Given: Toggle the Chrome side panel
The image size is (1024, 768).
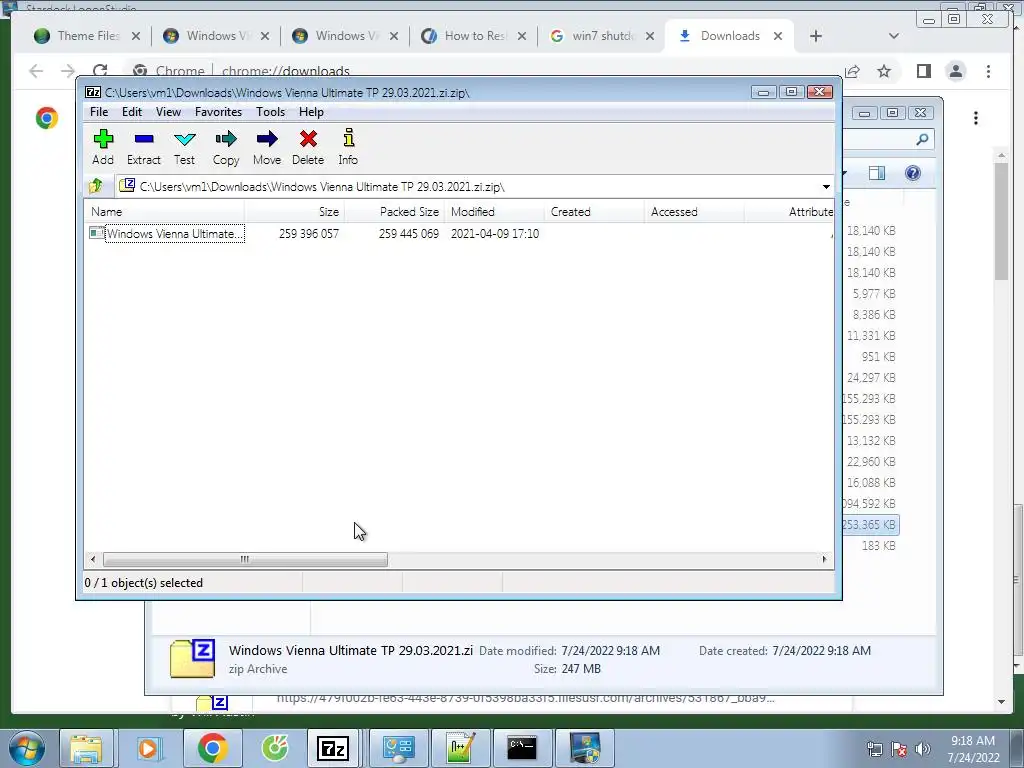Looking at the screenshot, I should [x=923, y=71].
